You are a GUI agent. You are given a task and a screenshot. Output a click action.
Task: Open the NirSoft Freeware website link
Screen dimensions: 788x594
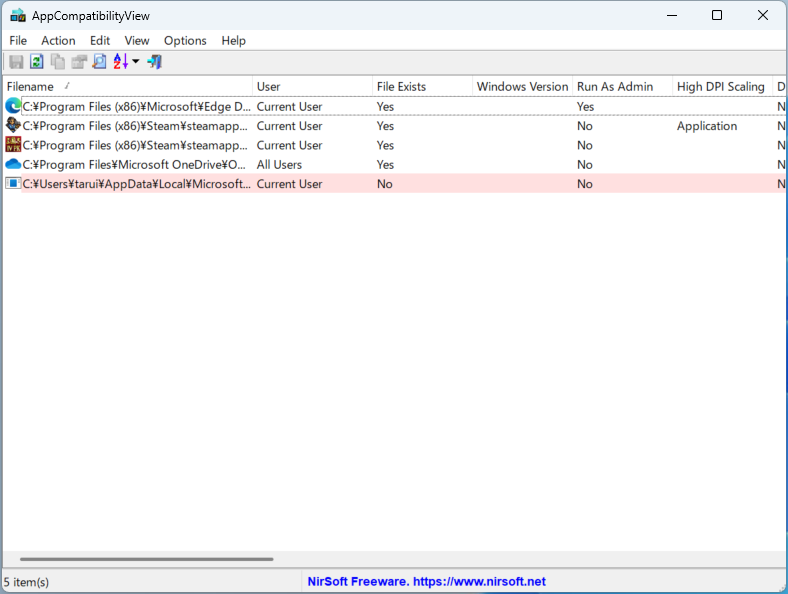pyautogui.click(x=426, y=581)
